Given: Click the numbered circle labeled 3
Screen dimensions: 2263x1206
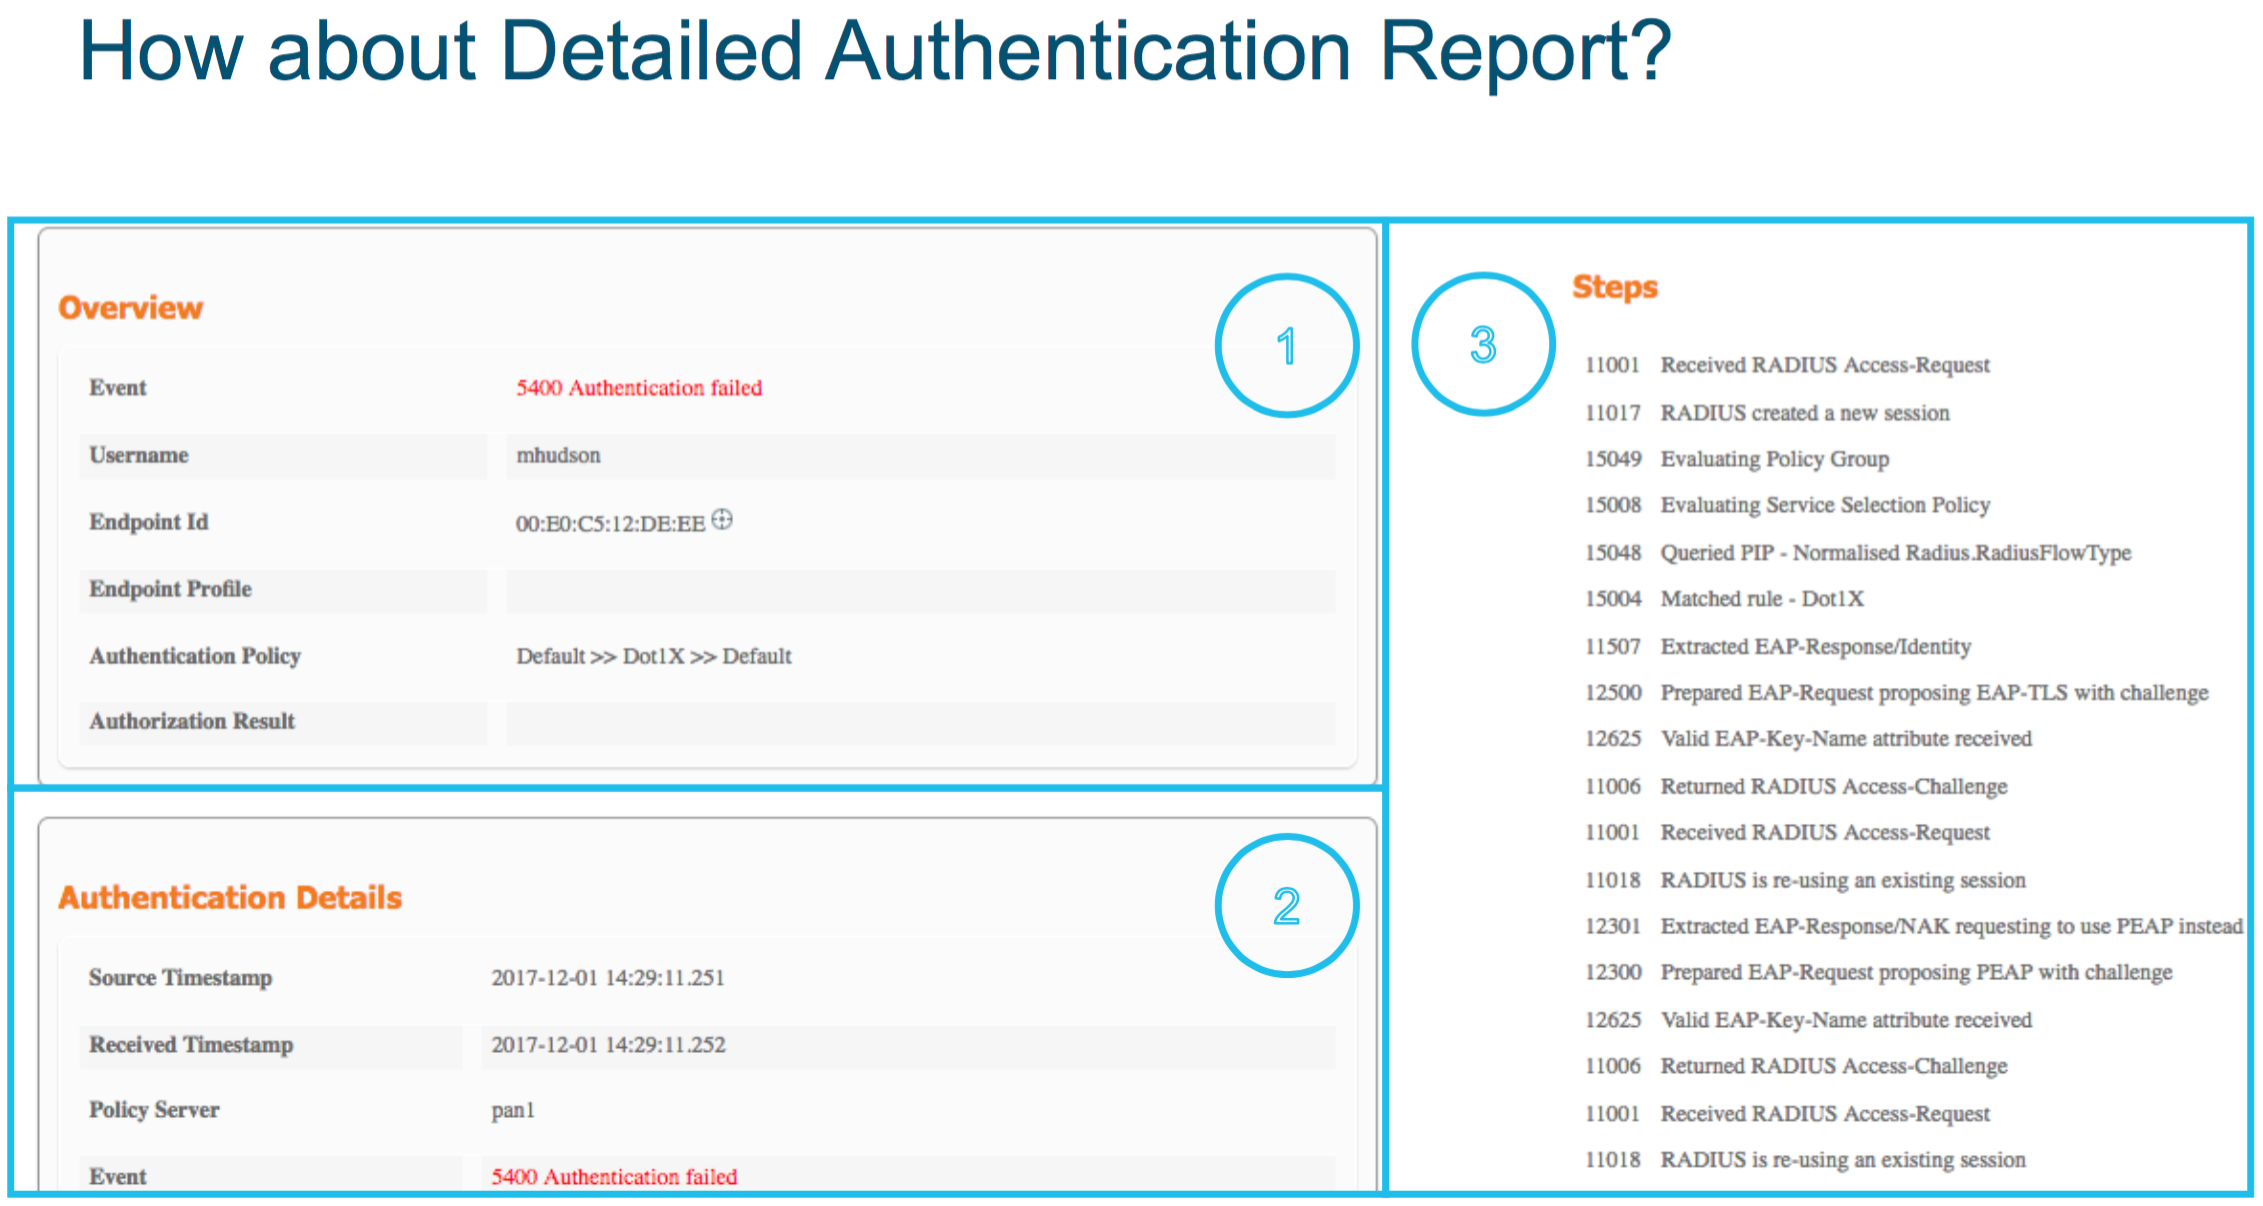Looking at the screenshot, I should (x=1482, y=342).
